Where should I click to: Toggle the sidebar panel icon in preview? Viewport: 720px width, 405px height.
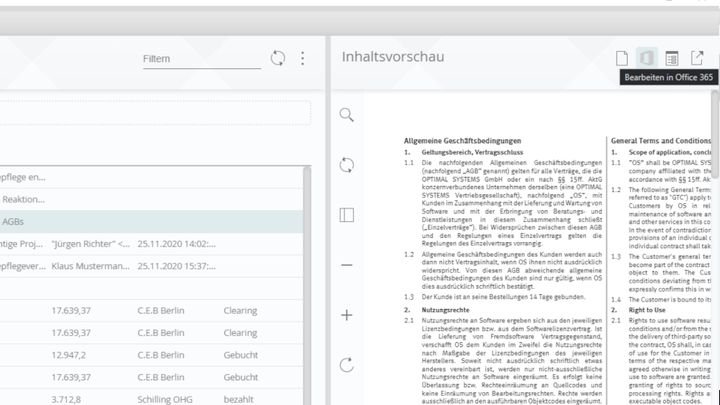click(x=347, y=215)
